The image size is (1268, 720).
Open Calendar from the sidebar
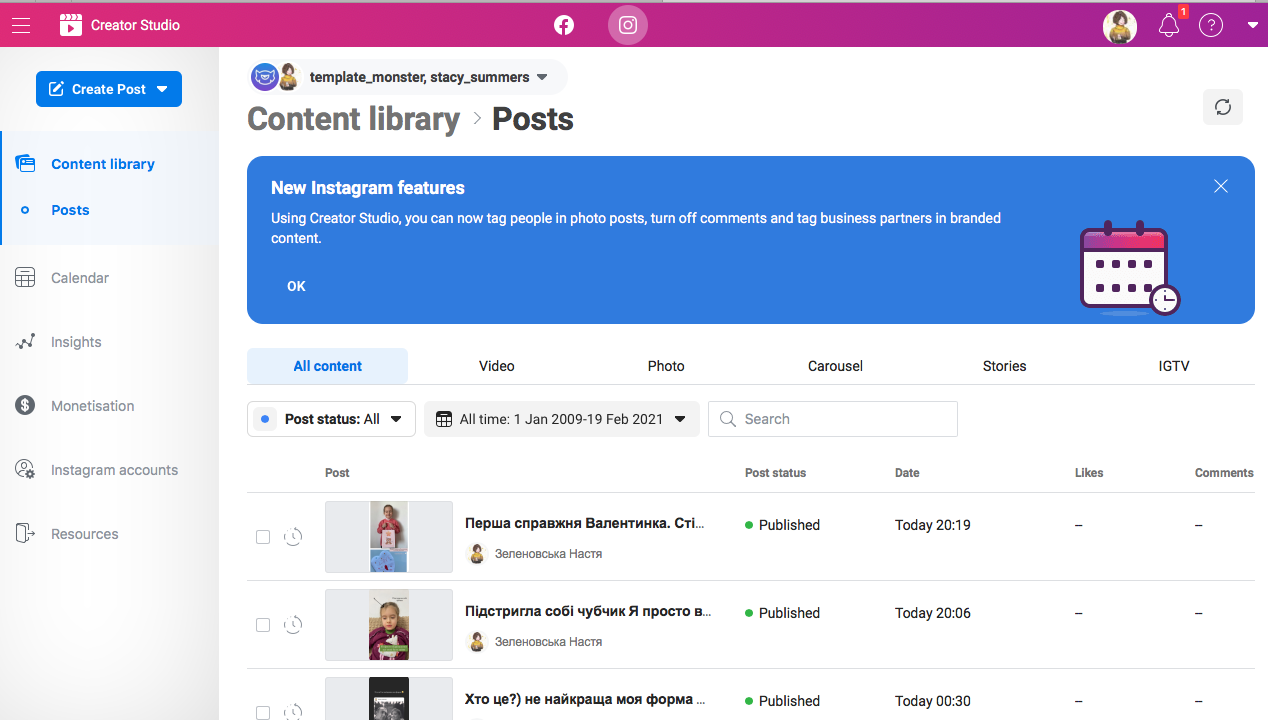(x=80, y=278)
